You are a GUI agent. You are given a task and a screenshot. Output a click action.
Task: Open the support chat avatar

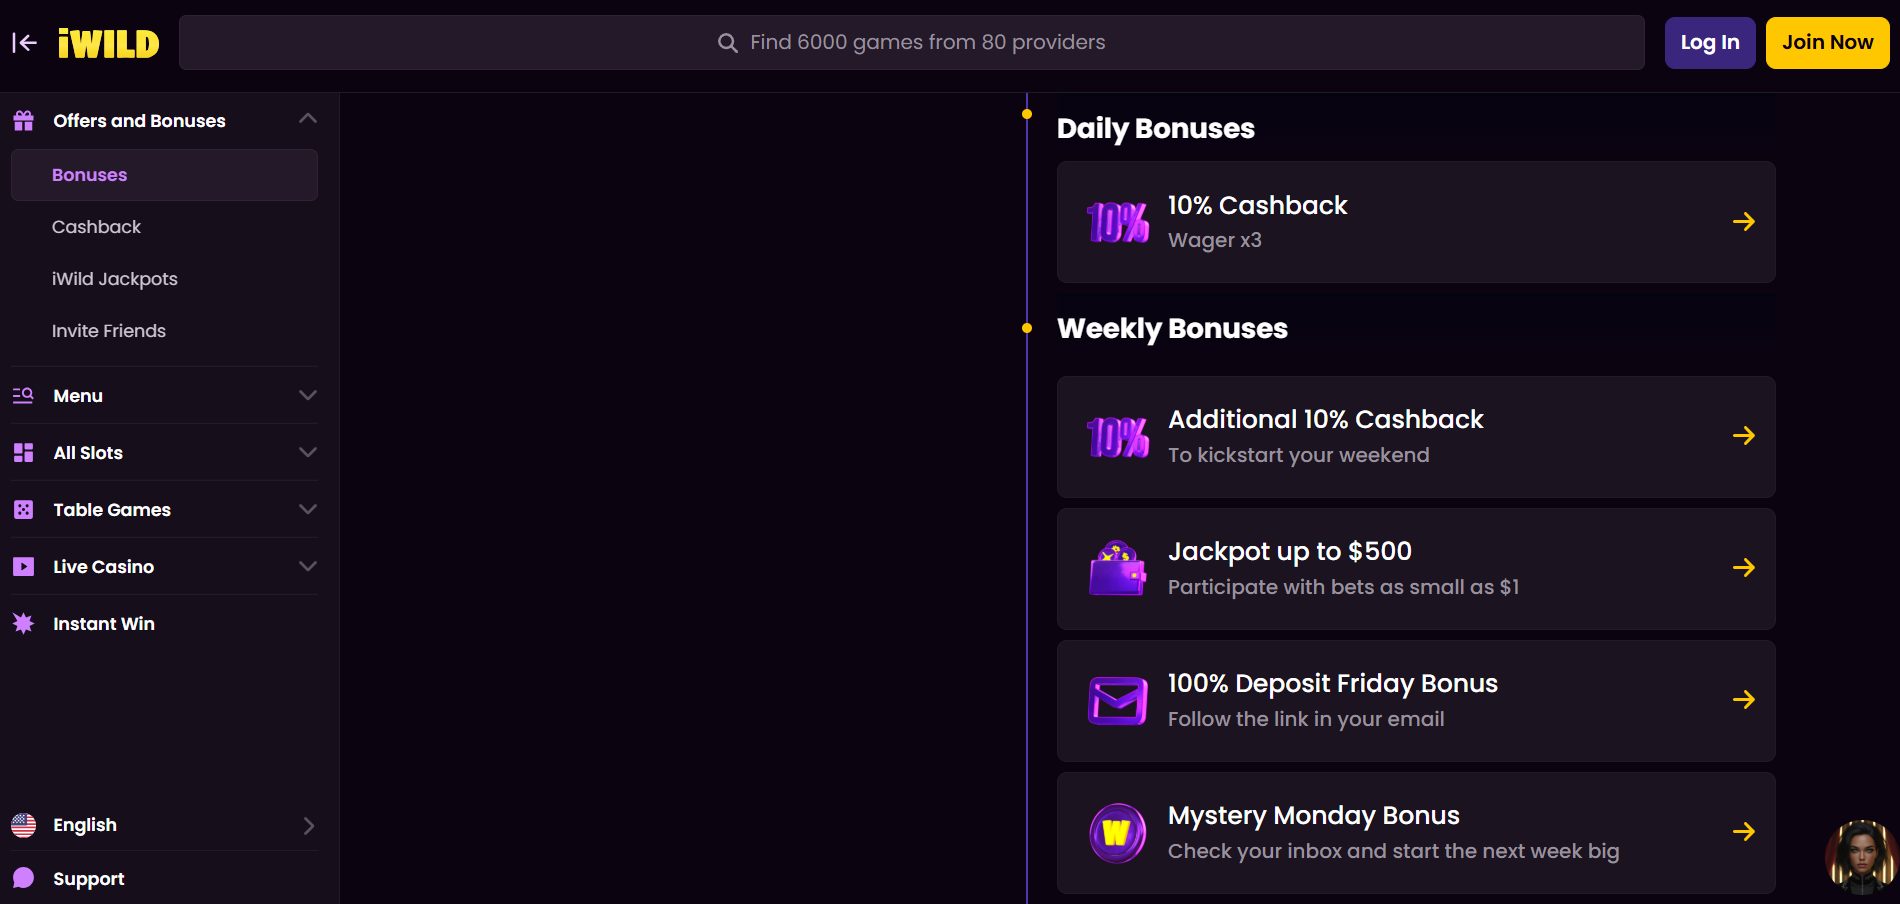(1860, 856)
